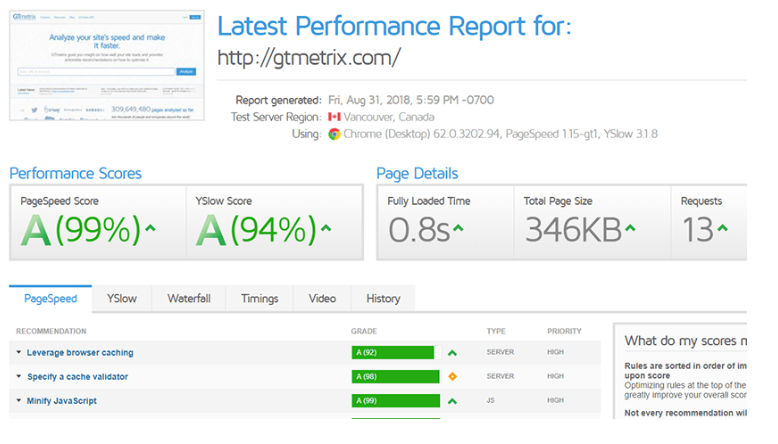Click the YSlow Score A (94%) value
778x444 pixels.
pyautogui.click(x=257, y=230)
